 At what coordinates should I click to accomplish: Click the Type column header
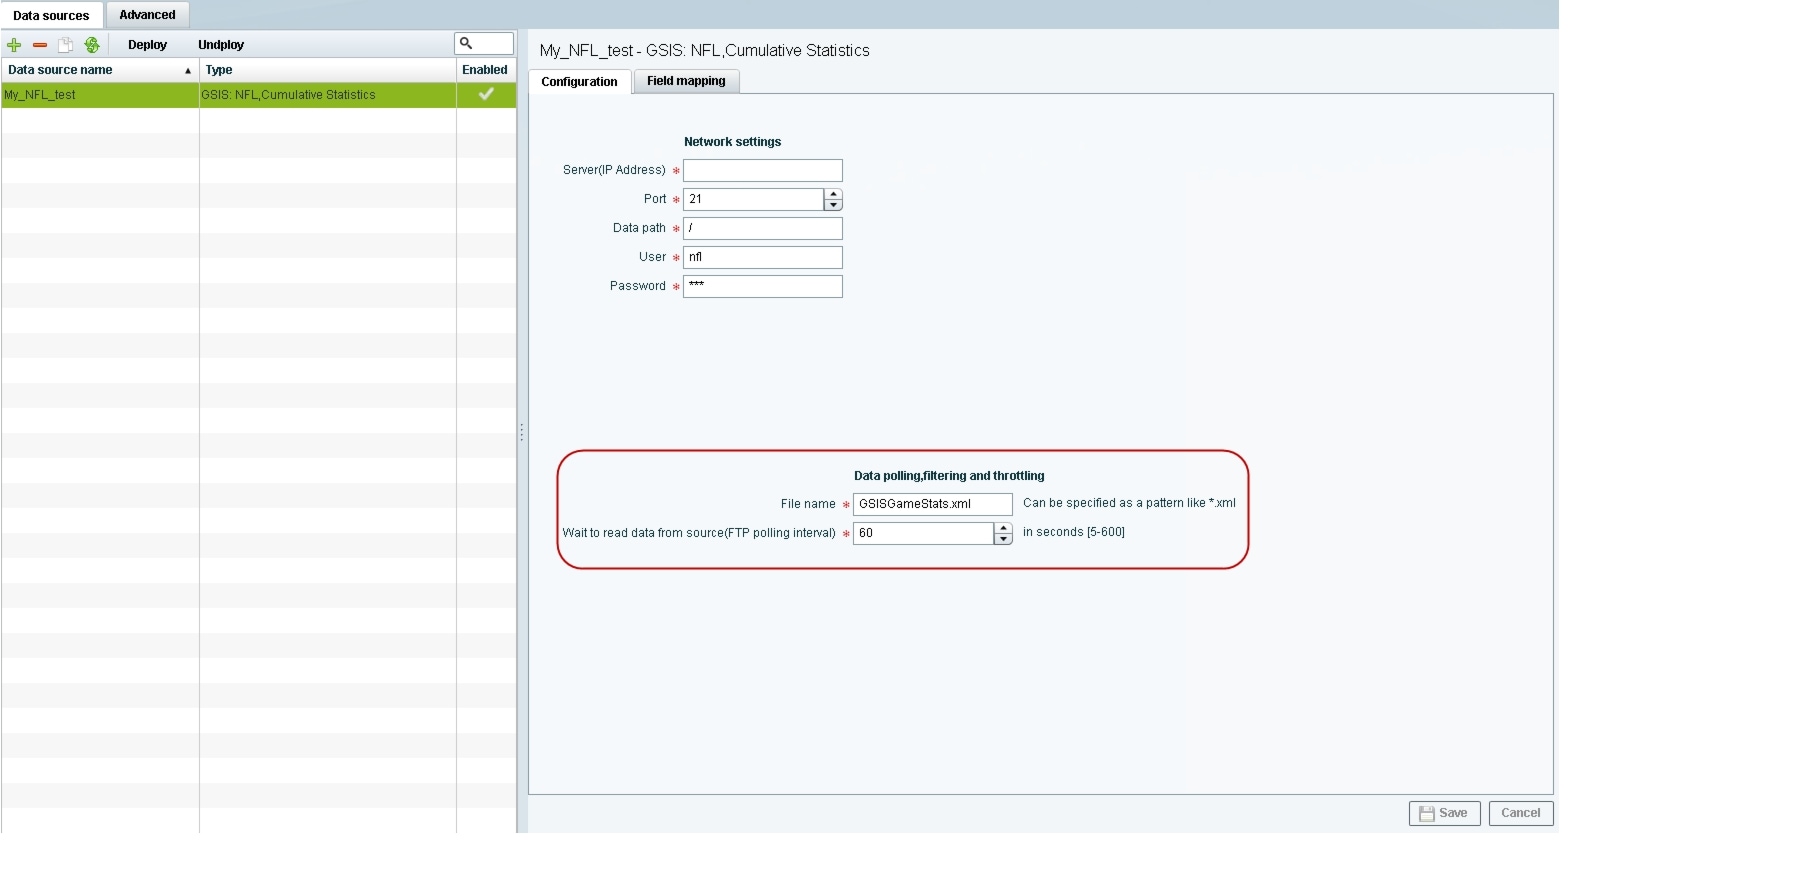328,70
